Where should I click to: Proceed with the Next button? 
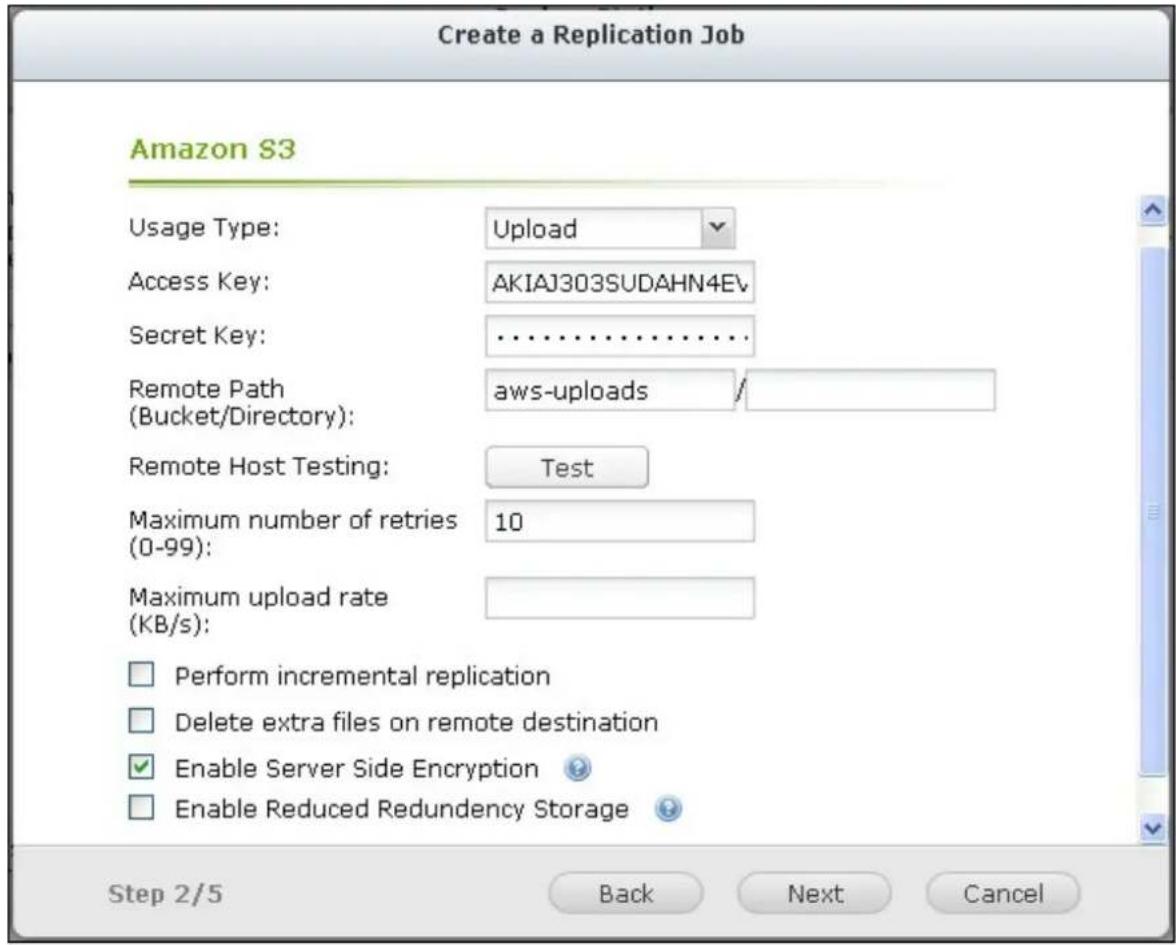coord(814,894)
